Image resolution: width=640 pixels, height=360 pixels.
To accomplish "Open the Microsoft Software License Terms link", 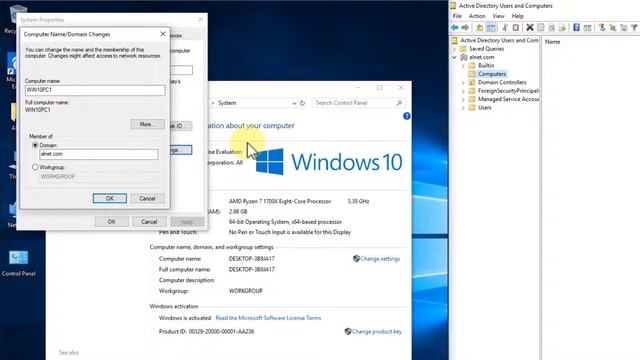I will tap(268, 318).
